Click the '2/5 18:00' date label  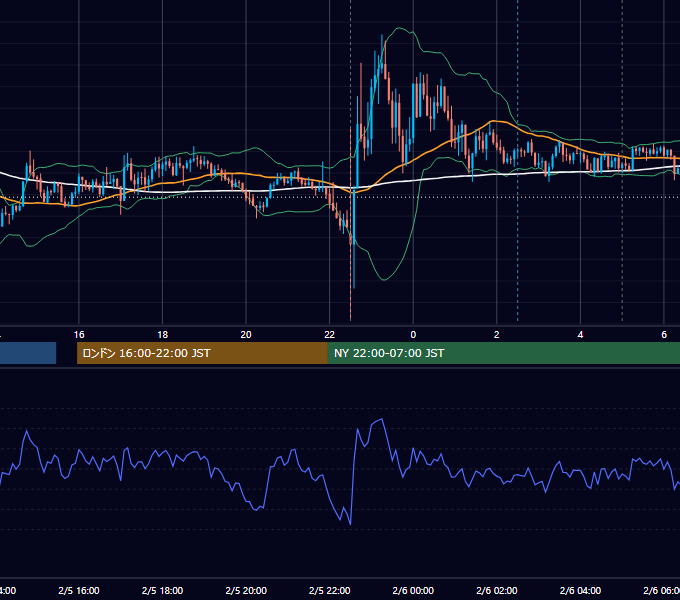[x=163, y=590]
